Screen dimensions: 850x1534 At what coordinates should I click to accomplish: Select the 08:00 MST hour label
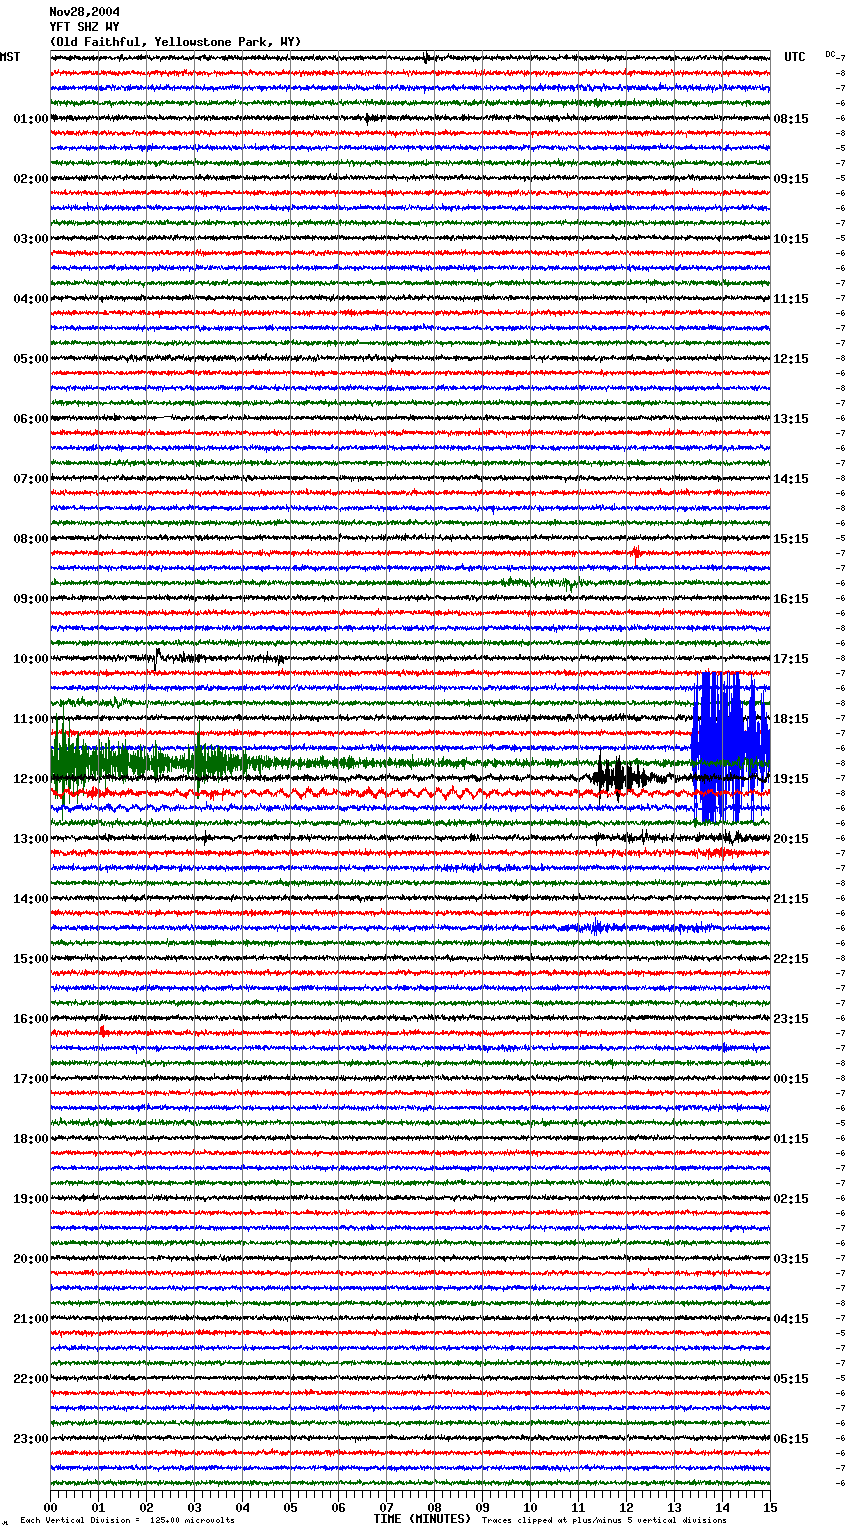(x=31, y=539)
